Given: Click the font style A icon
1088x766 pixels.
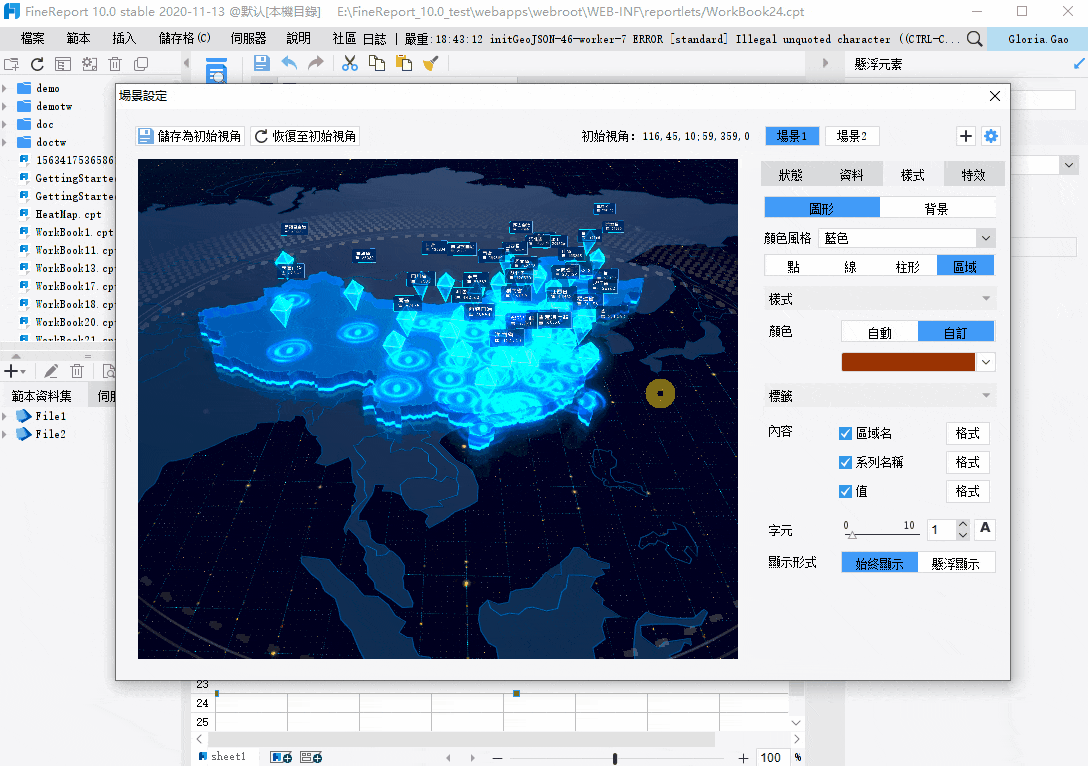Looking at the screenshot, I should (x=985, y=529).
